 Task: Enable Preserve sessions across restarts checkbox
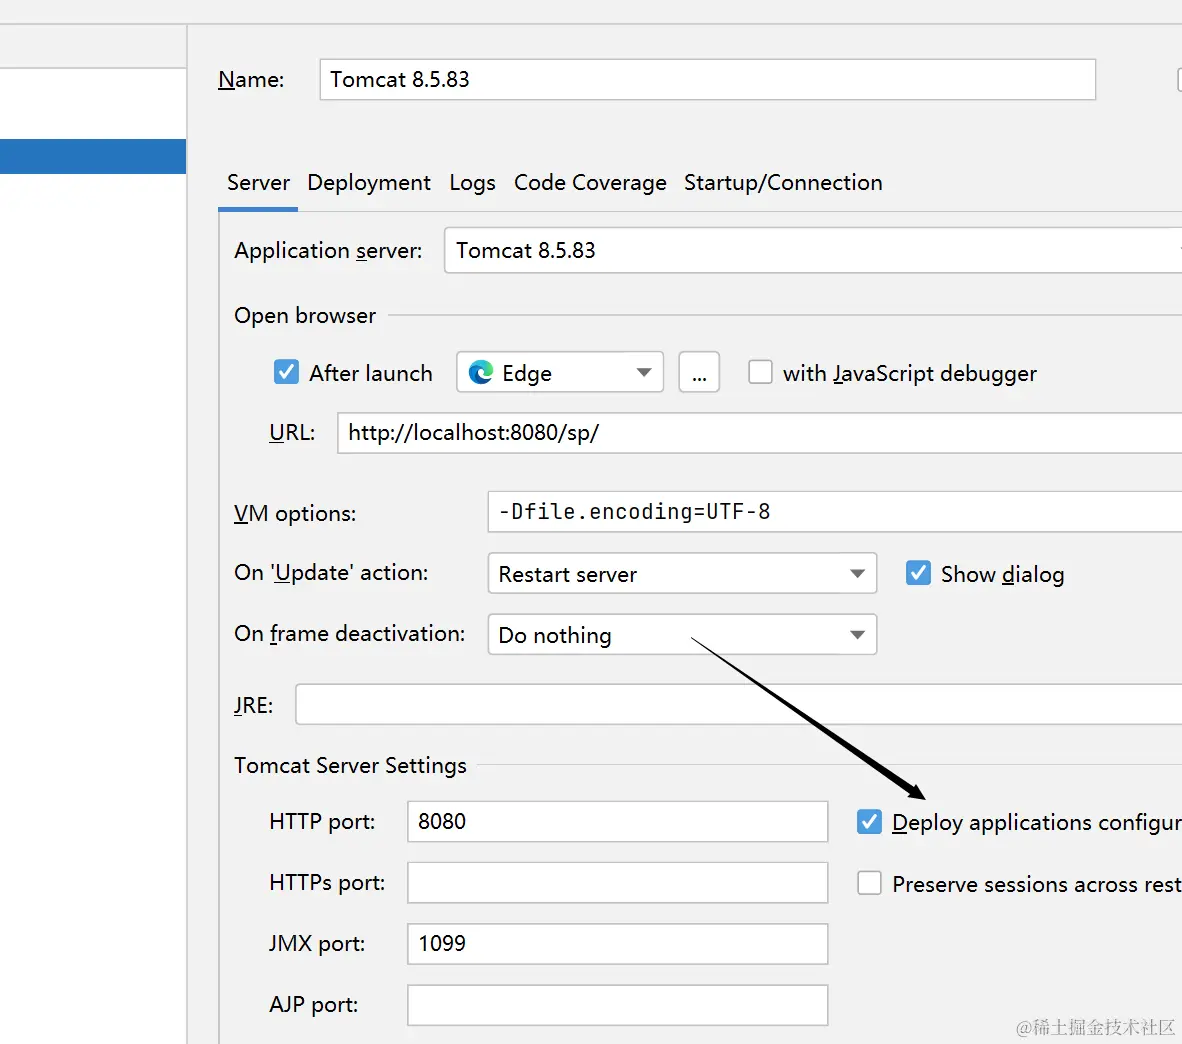[x=869, y=883]
